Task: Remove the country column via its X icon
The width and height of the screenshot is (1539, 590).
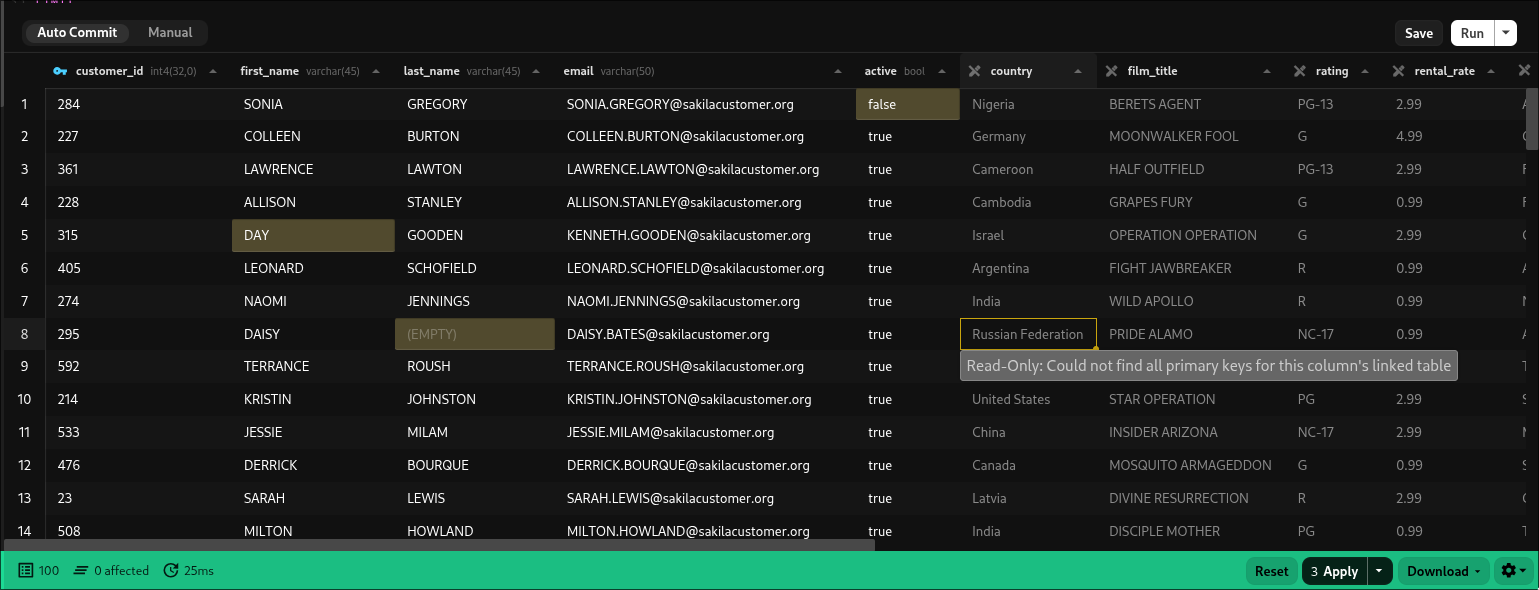Action: click(x=973, y=70)
